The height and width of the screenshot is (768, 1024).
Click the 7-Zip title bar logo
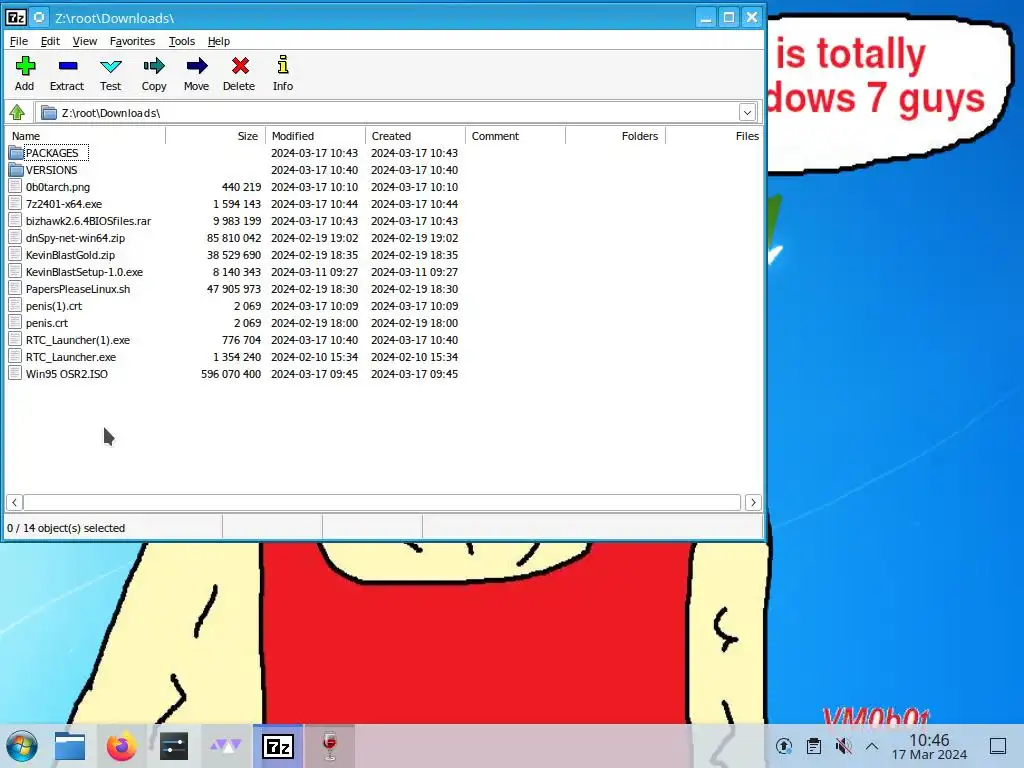pyautogui.click(x=16, y=18)
